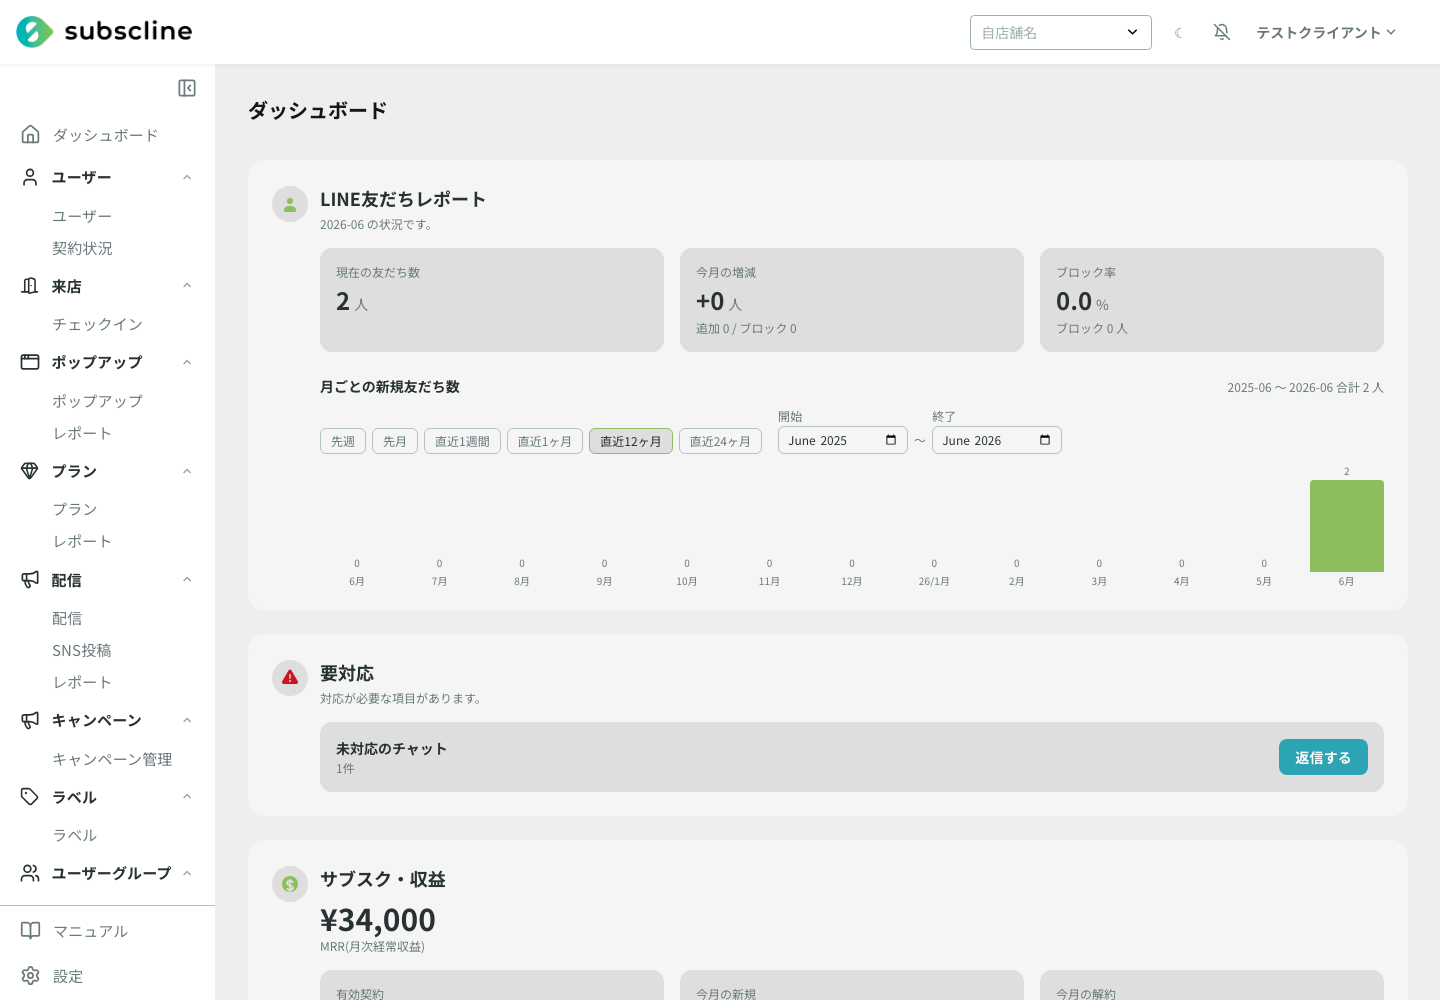Open calendar picker for 終了 date
The width and height of the screenshot is (1440, 1000).
tap(1045, 440)
